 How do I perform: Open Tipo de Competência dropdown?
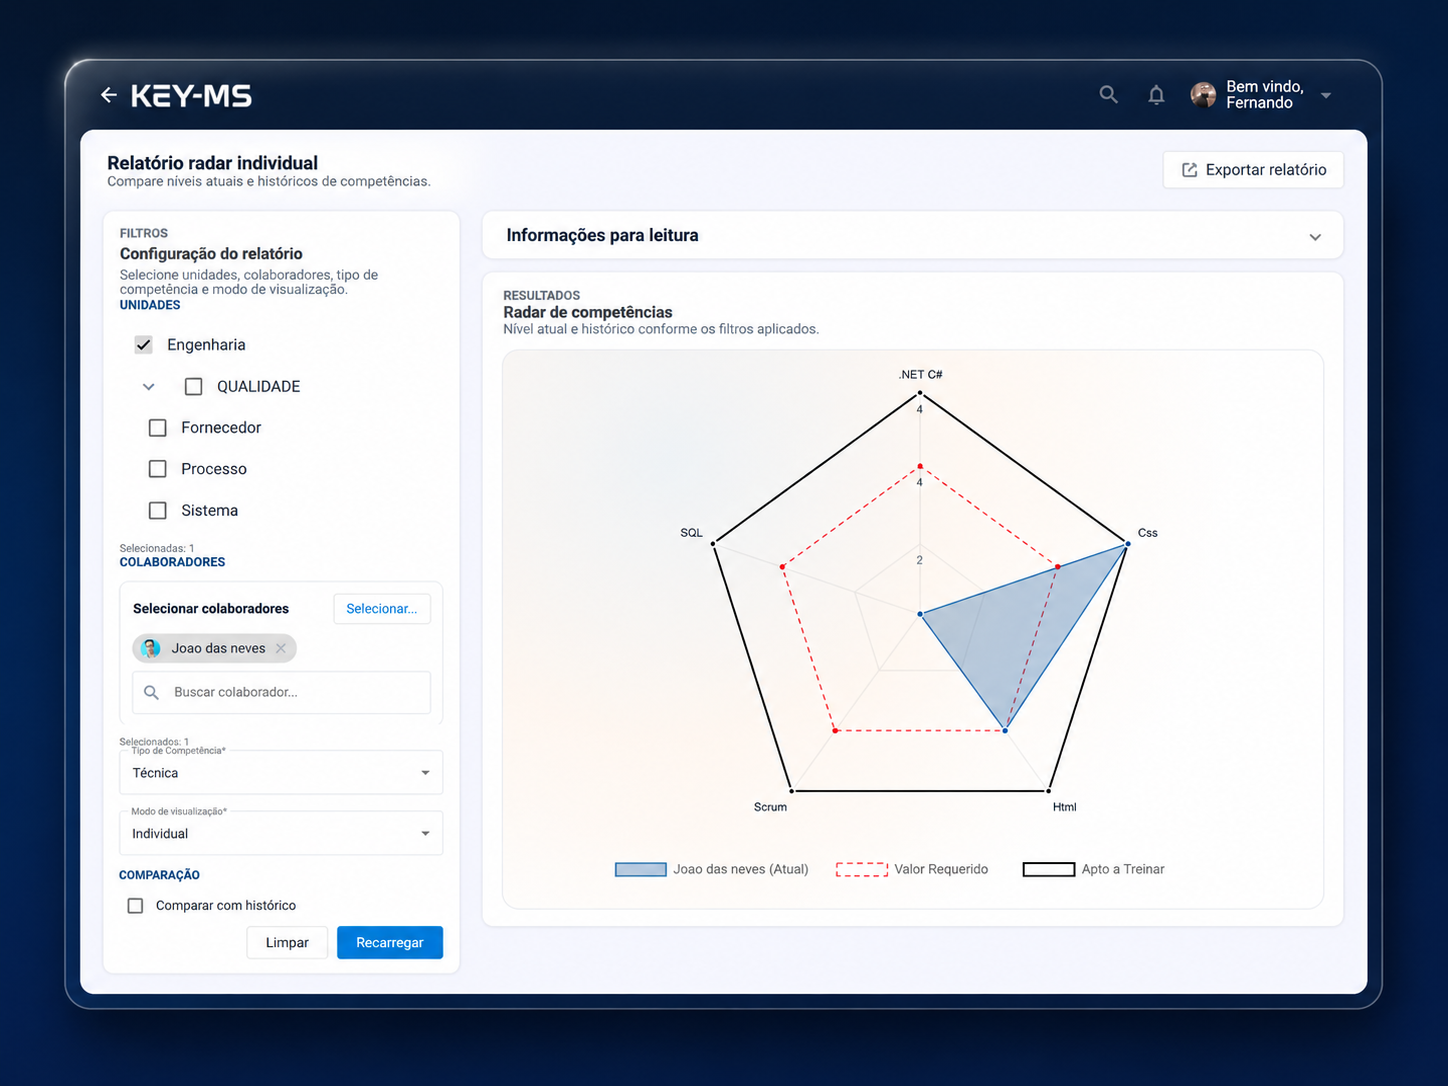281,773
